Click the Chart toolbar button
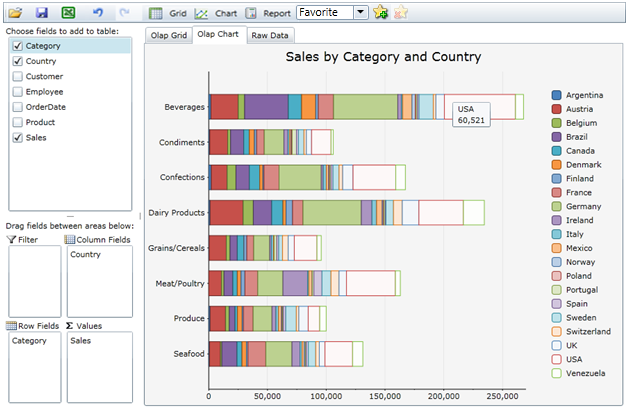 [215, 14]
